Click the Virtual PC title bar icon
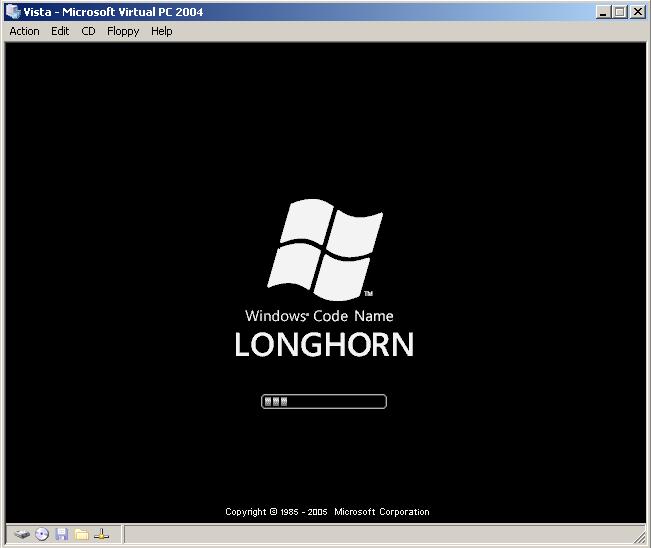 point(13,12)
